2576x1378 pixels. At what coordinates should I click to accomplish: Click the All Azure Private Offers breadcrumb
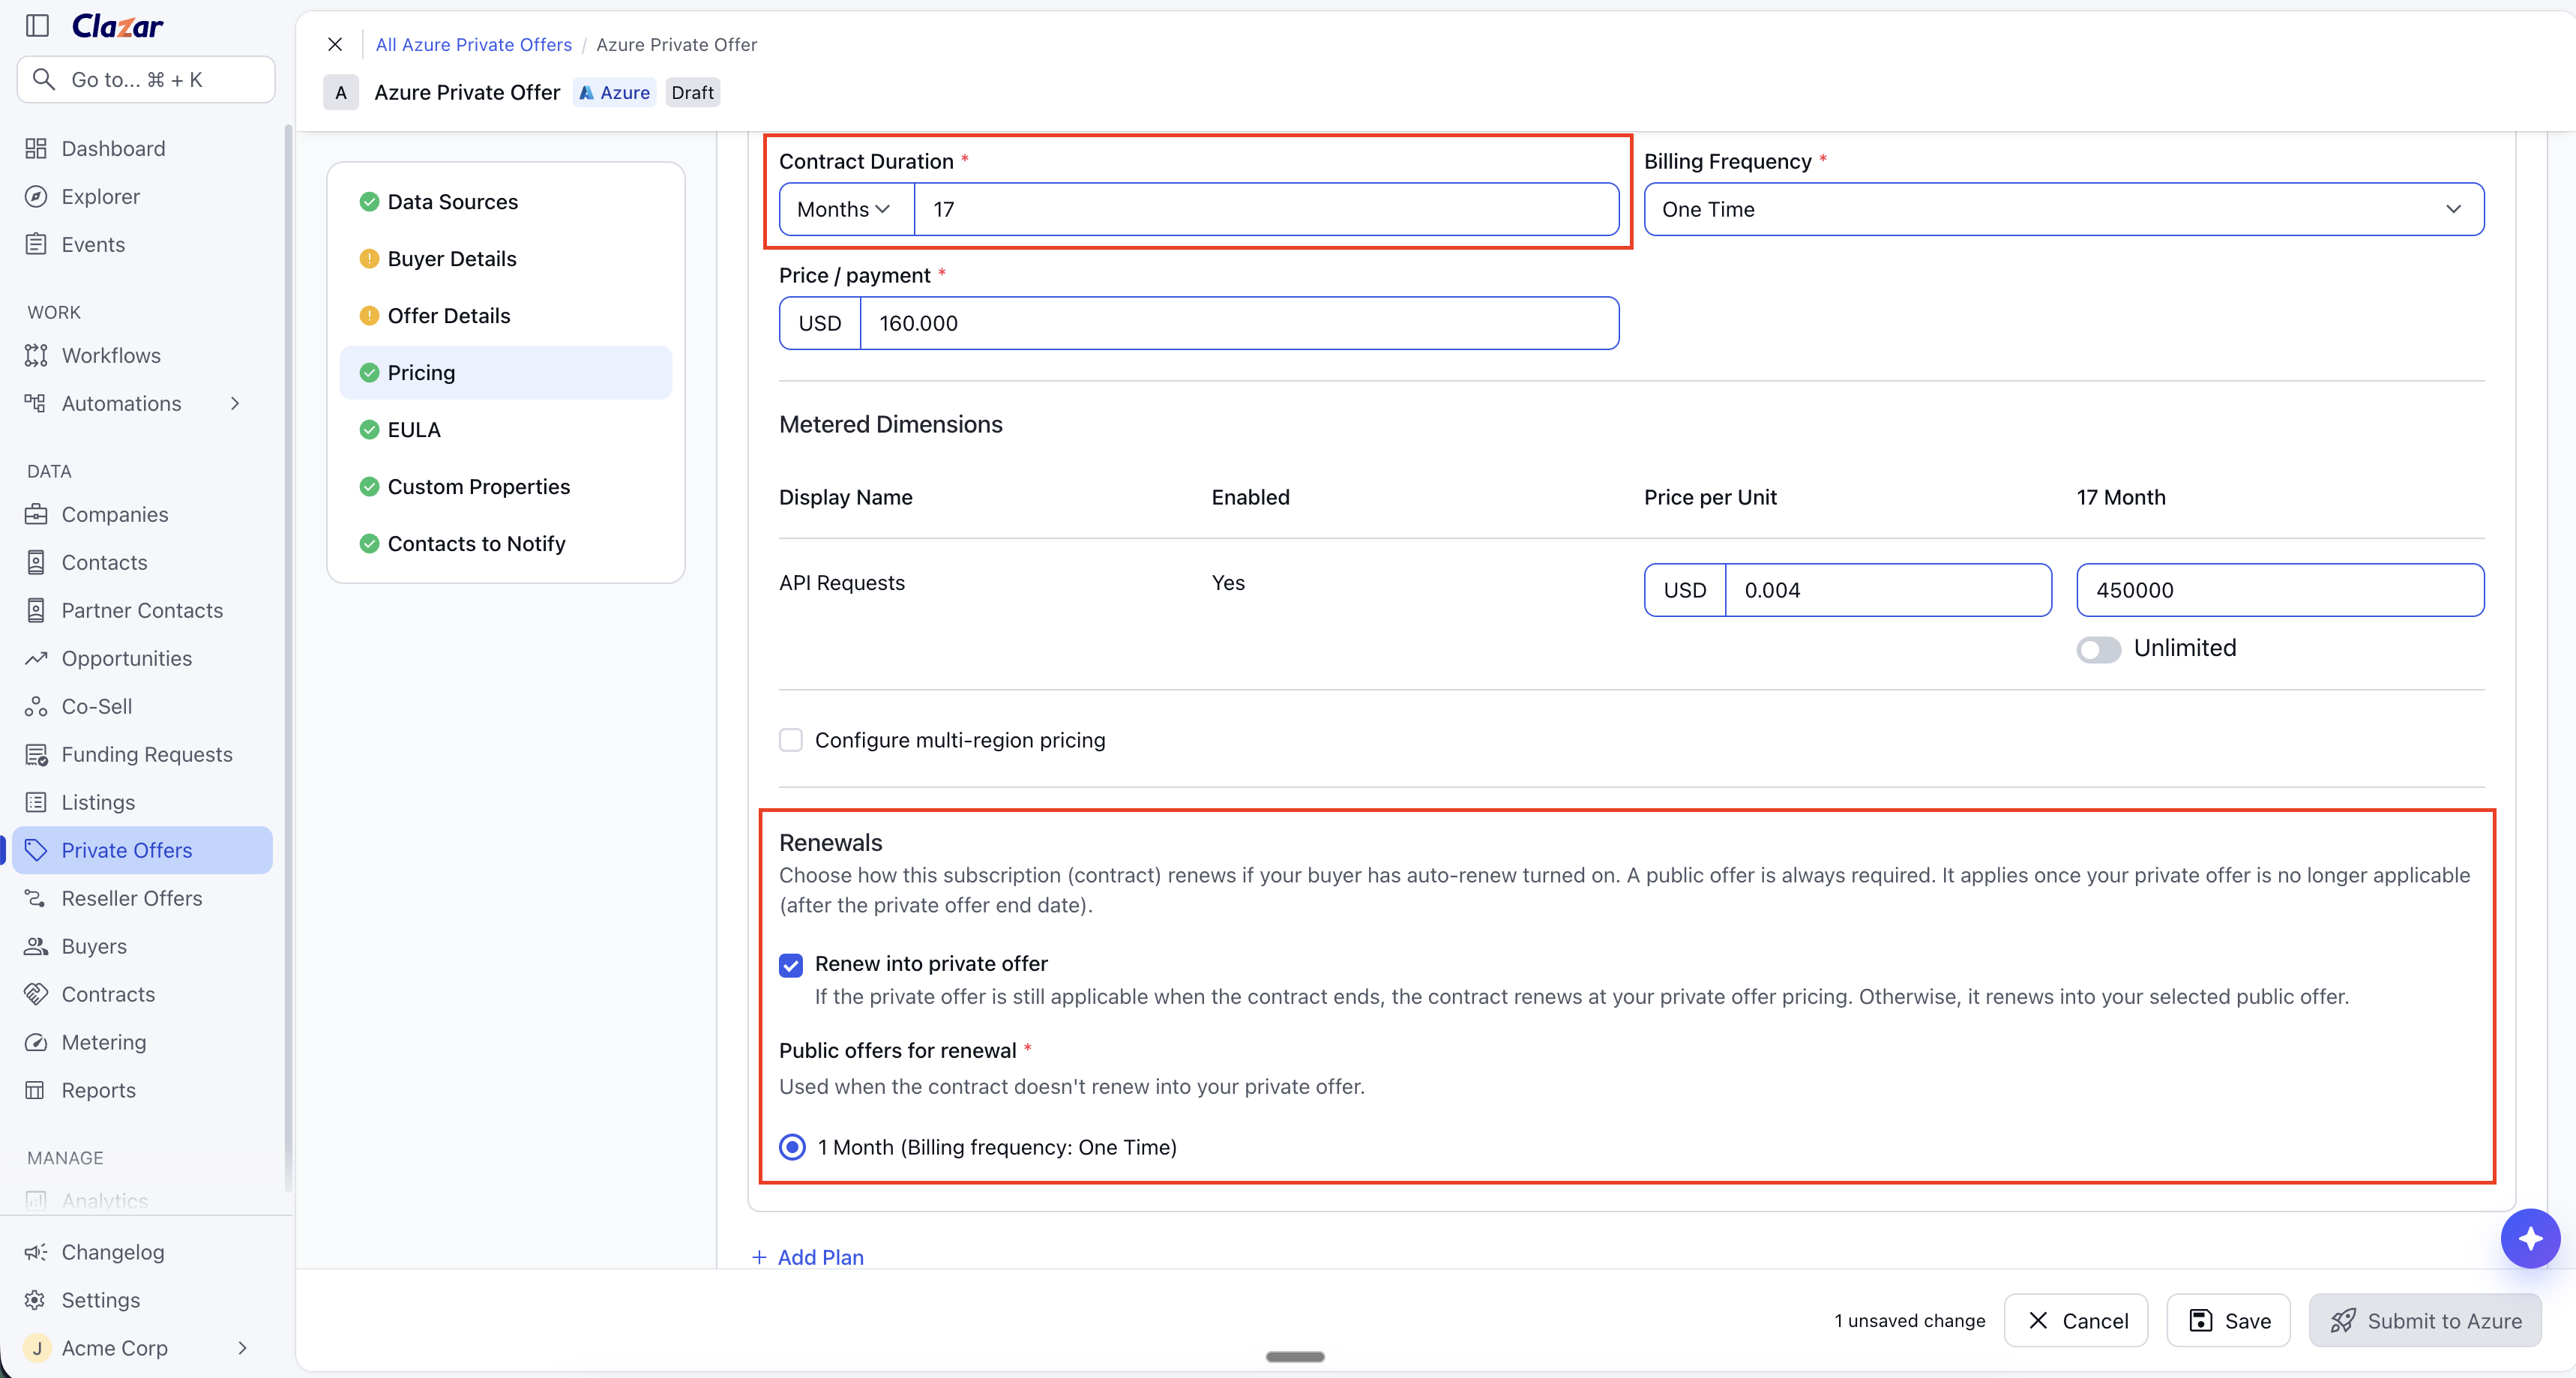coord(473,44)
